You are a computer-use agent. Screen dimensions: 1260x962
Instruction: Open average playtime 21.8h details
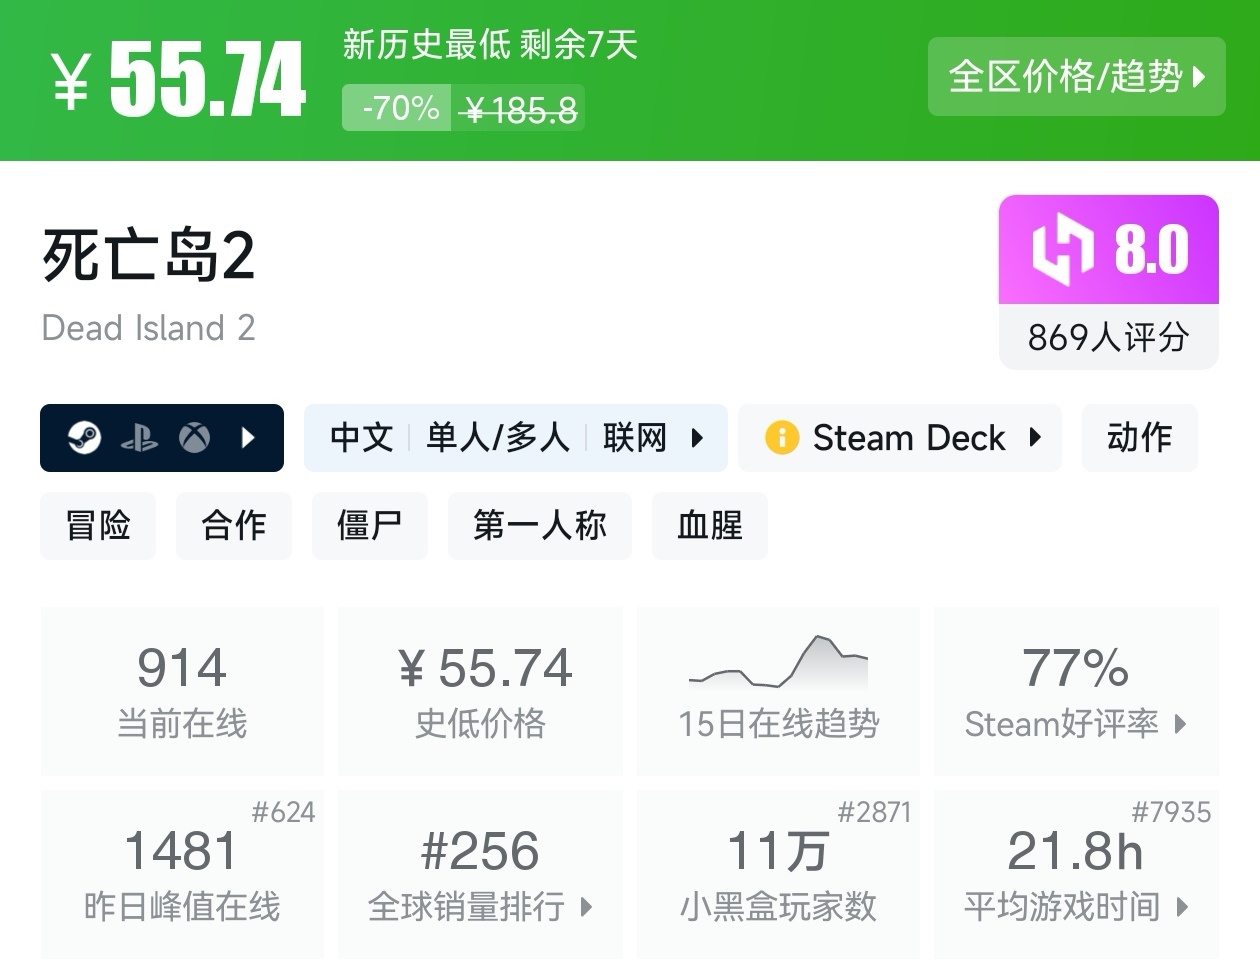[1076, 875]
